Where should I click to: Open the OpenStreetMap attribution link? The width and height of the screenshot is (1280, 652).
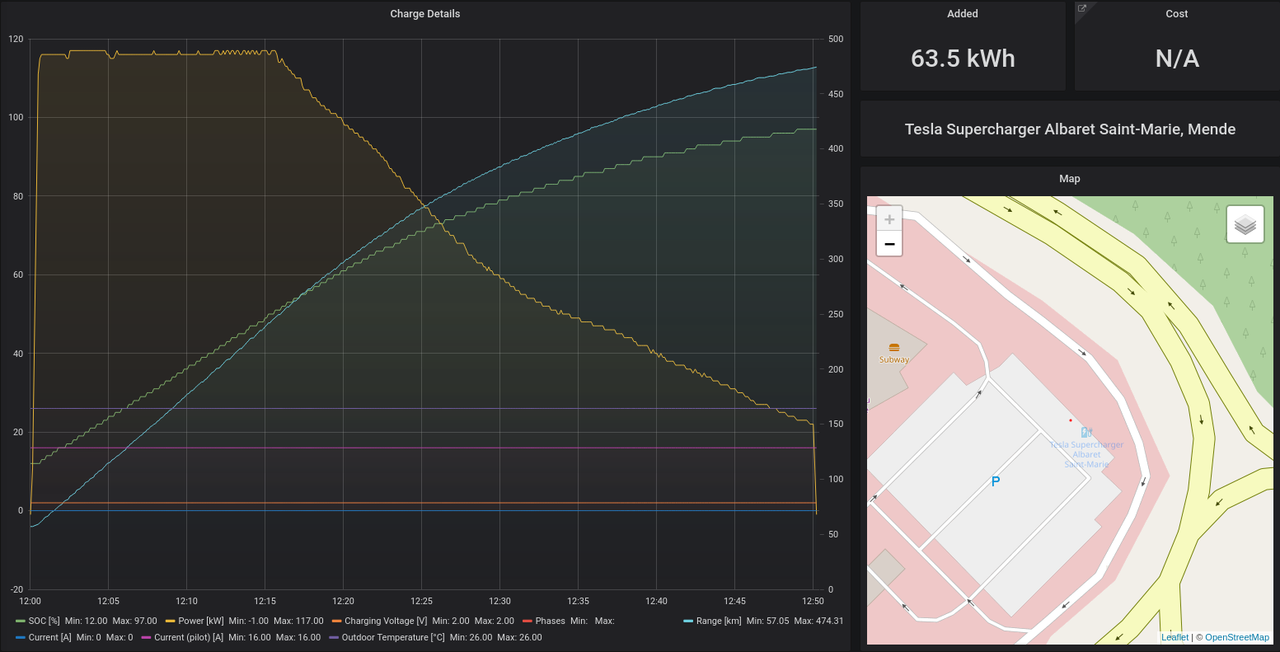click(1237, 637)
